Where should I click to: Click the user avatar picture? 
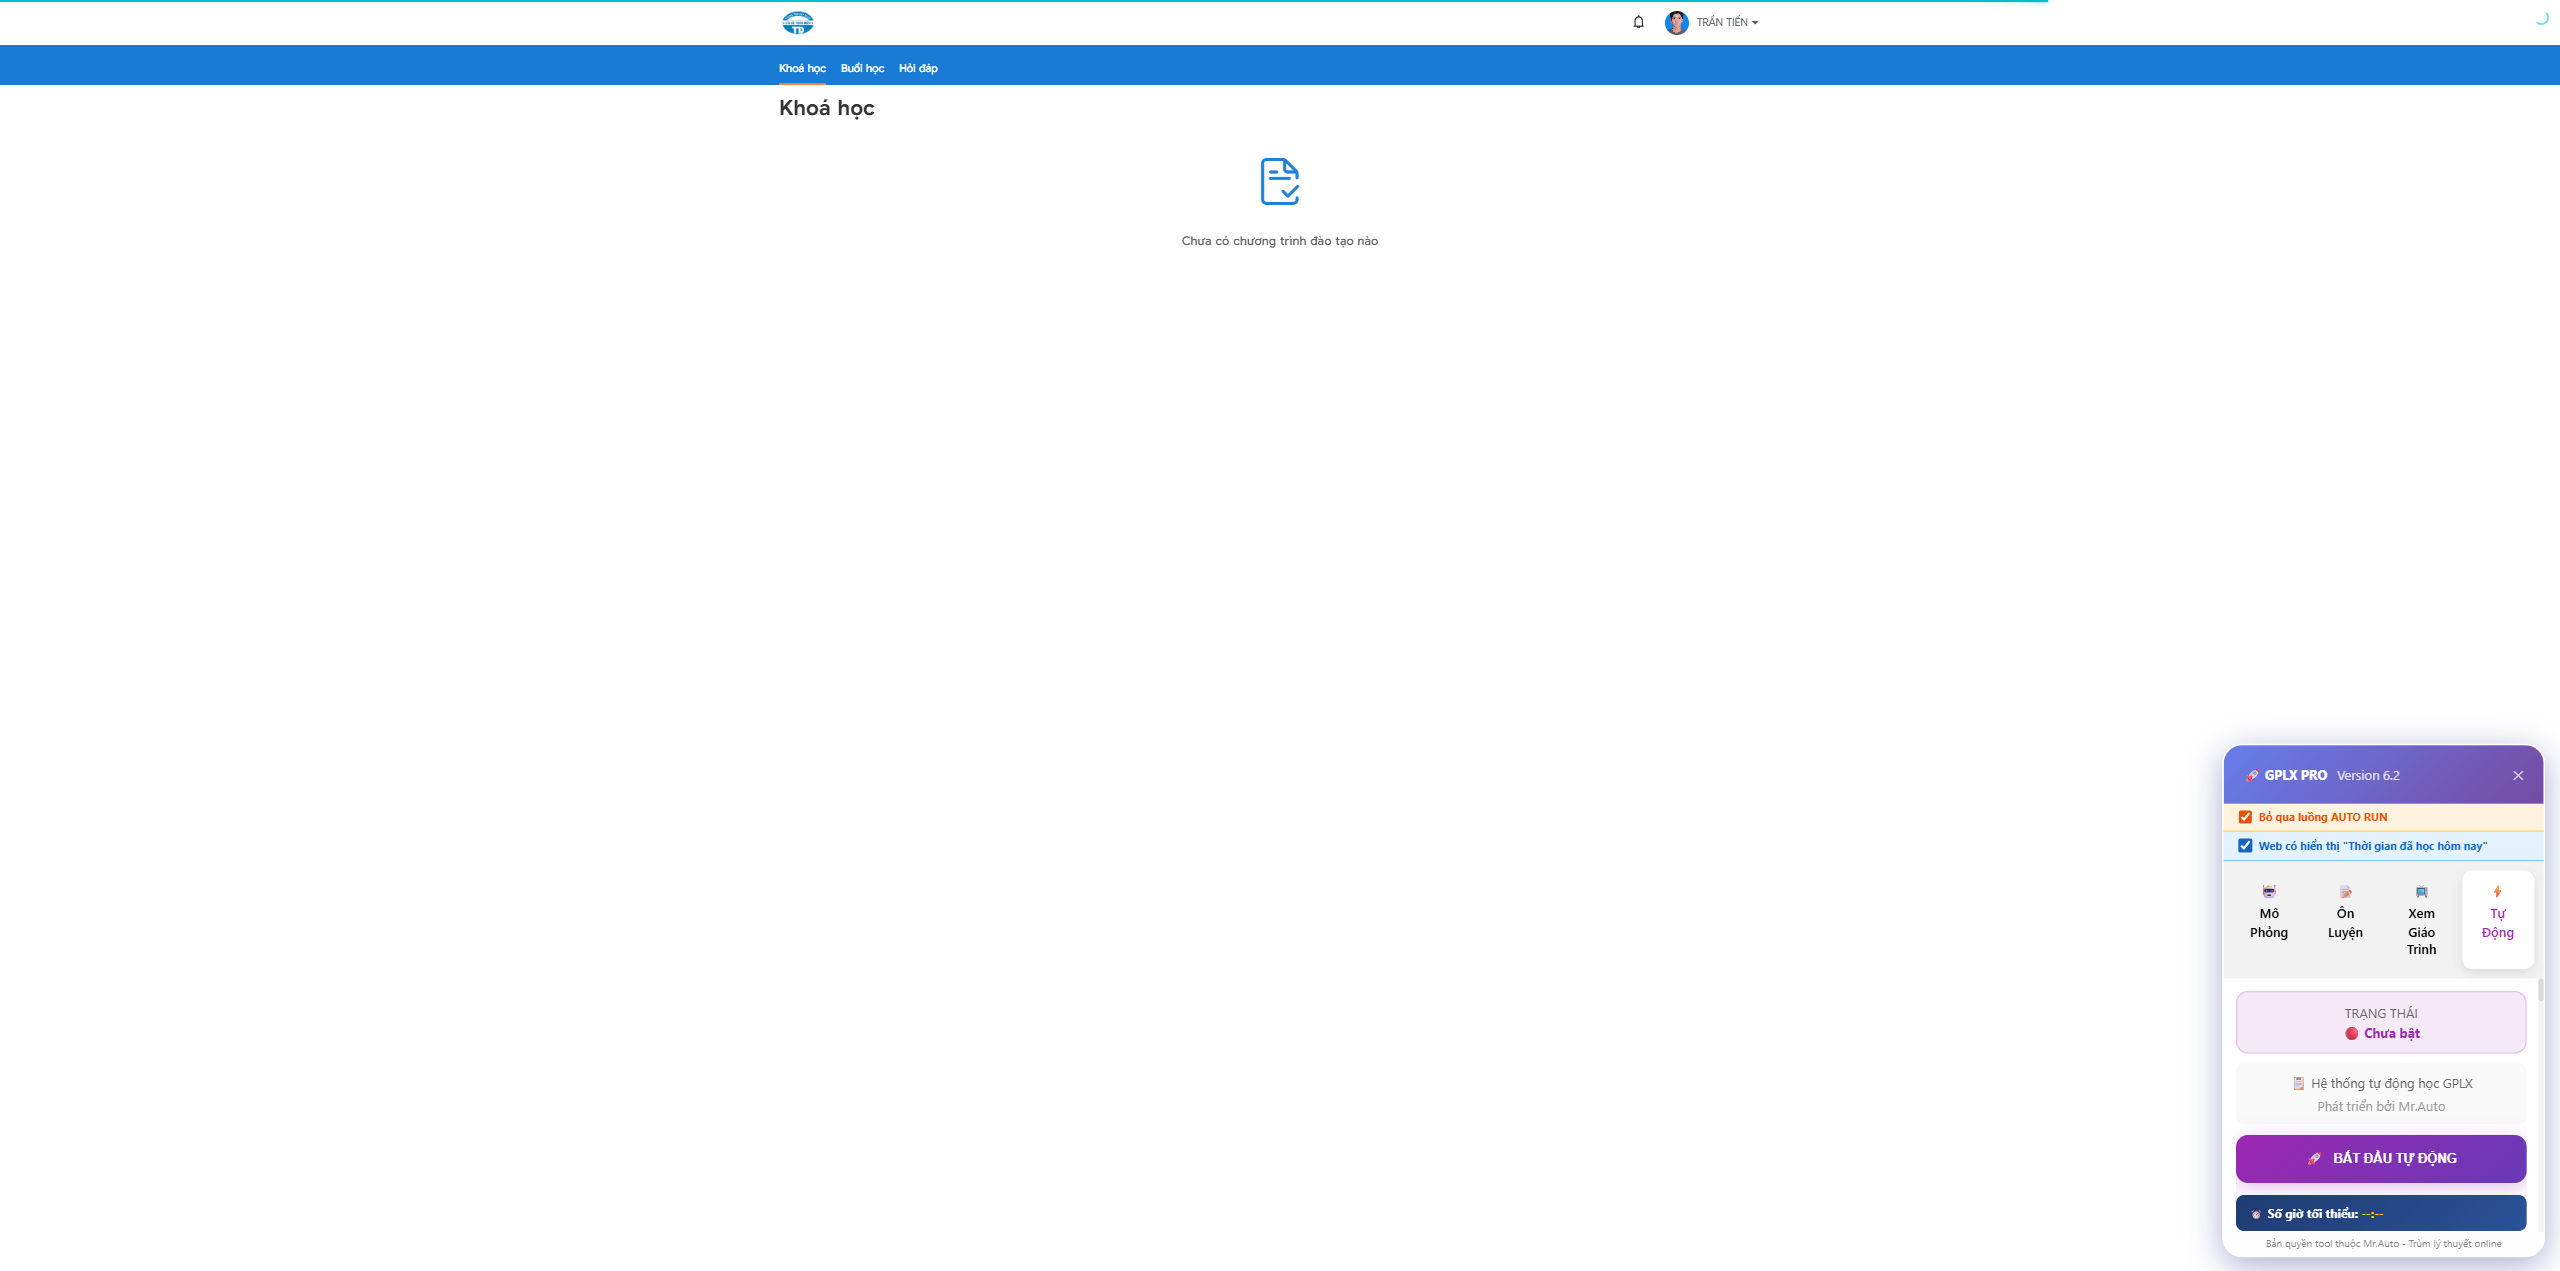tap(1677, 22)
